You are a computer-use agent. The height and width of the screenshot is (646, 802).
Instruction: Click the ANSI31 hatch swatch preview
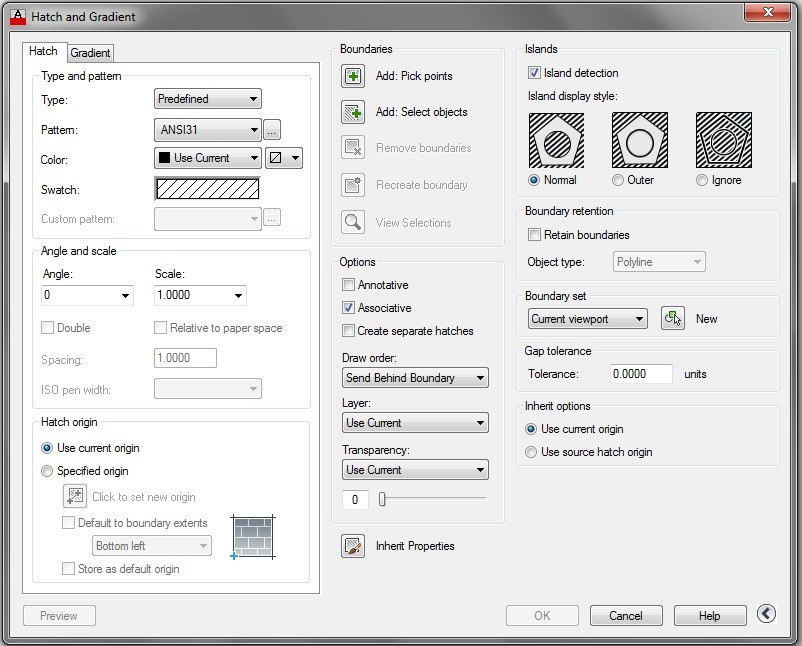(x=205, y=188)
